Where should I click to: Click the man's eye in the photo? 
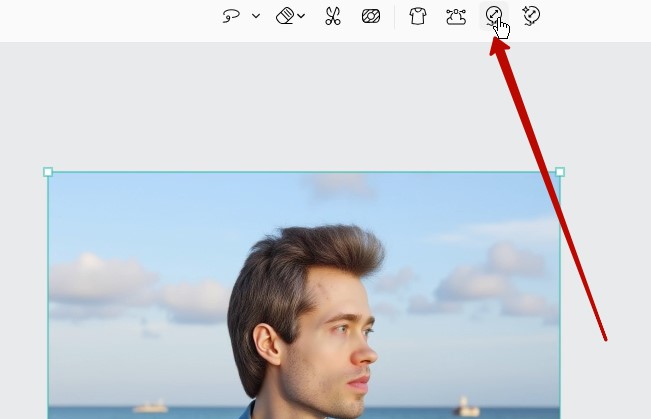point(341,331)
